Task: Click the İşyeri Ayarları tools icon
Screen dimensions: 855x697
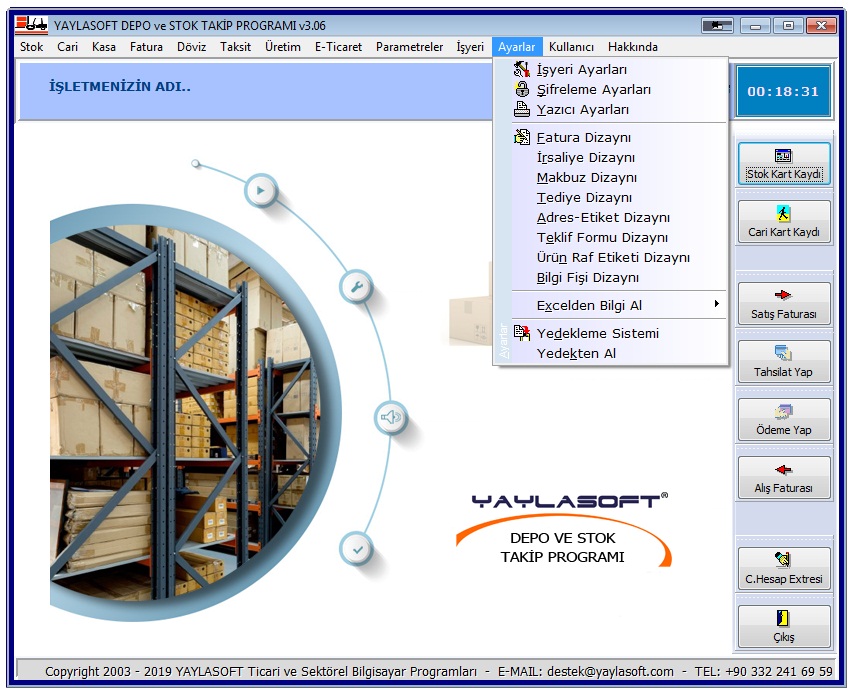Action: [x=521, y=69]
